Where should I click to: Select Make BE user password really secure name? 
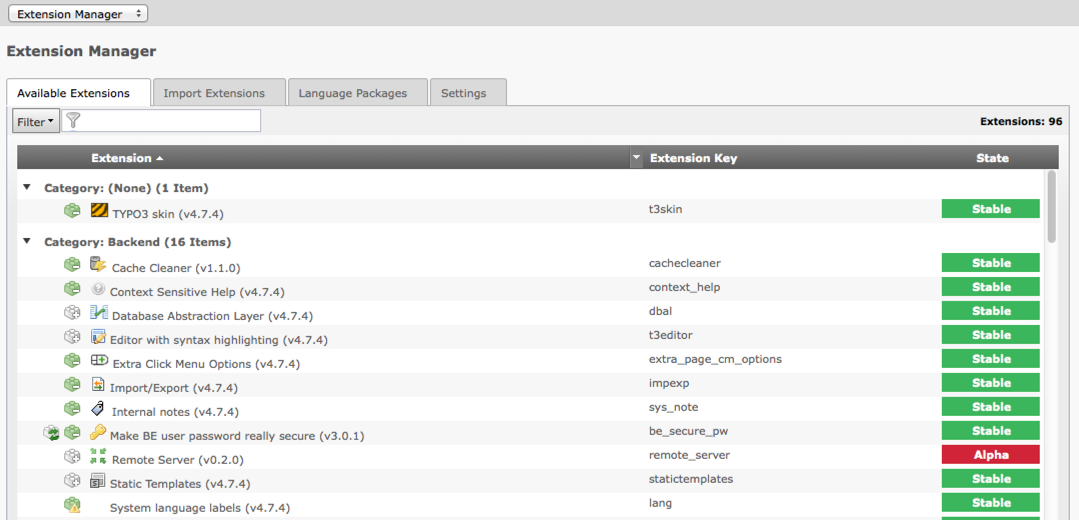pos(237,436)
